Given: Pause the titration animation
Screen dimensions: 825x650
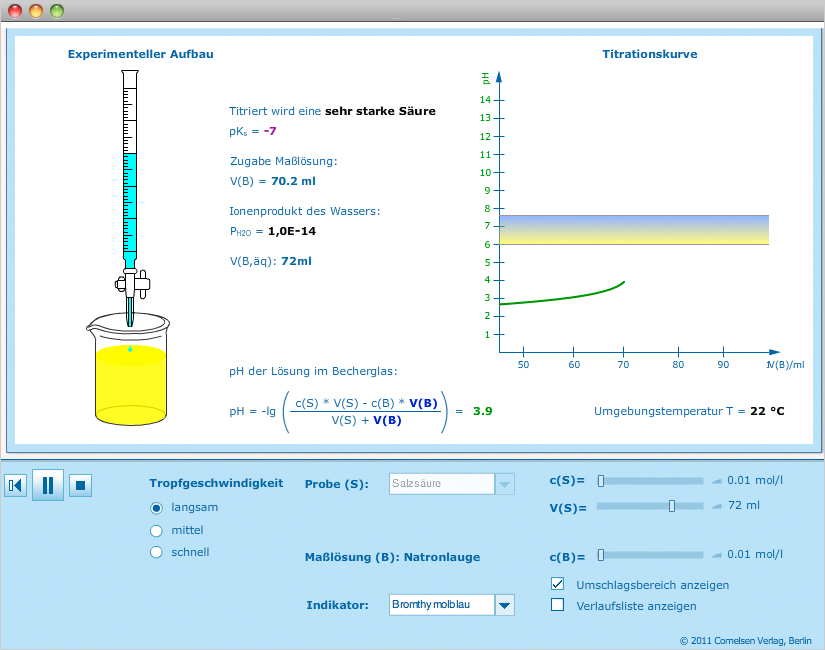Looking at the screenshot, I should click(47, 486).
